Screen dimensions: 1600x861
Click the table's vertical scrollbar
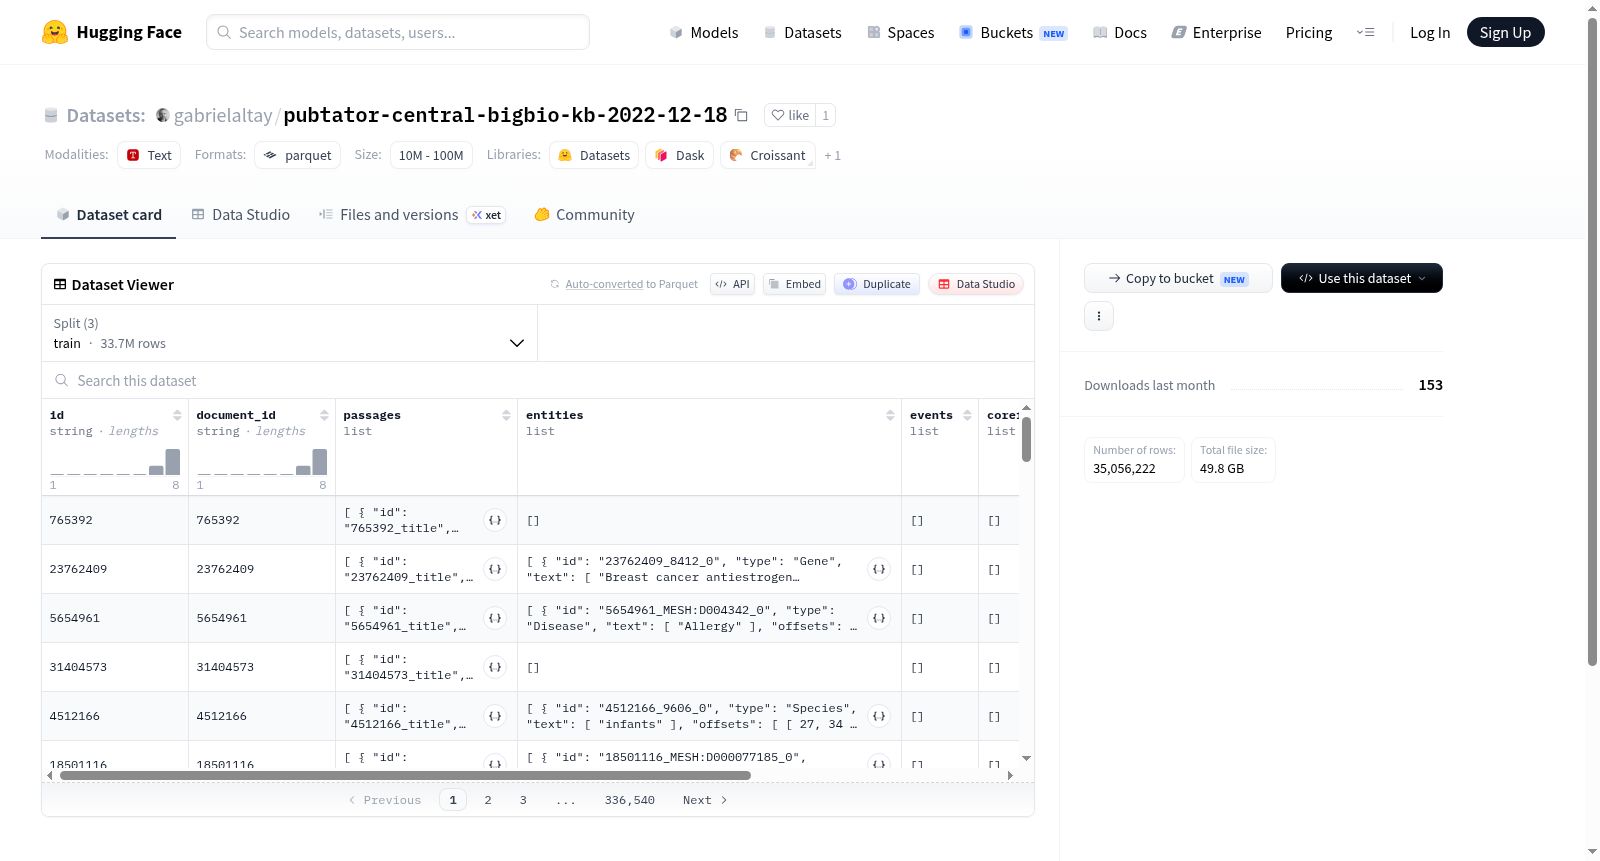tap(1026, 440)
